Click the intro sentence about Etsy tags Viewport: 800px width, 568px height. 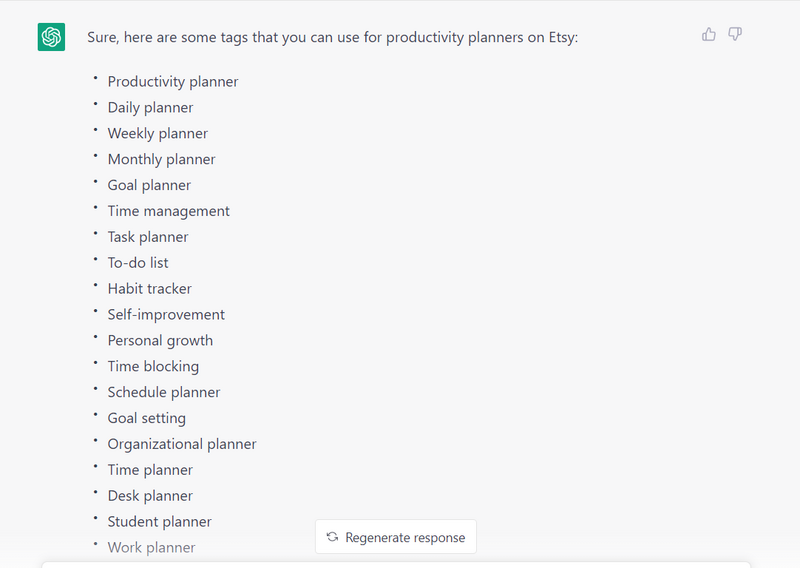tap(333, 37)
